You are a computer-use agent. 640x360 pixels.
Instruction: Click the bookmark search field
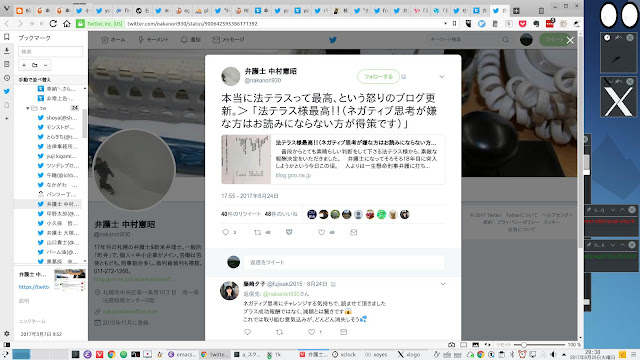[x=51, y=51]
